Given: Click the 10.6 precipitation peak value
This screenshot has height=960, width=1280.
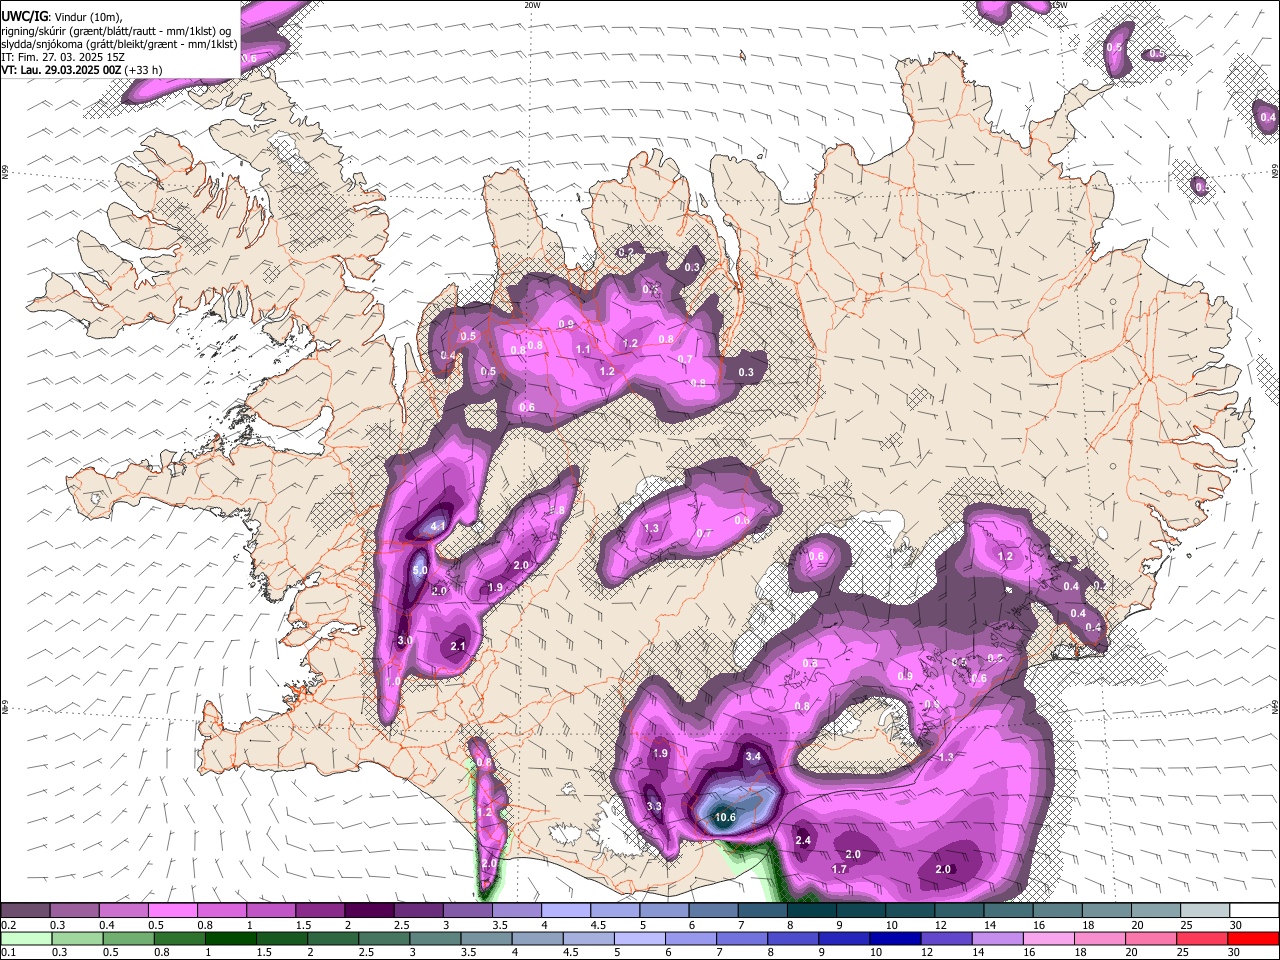Looking at the screenshot, I should tap(725, 818).
